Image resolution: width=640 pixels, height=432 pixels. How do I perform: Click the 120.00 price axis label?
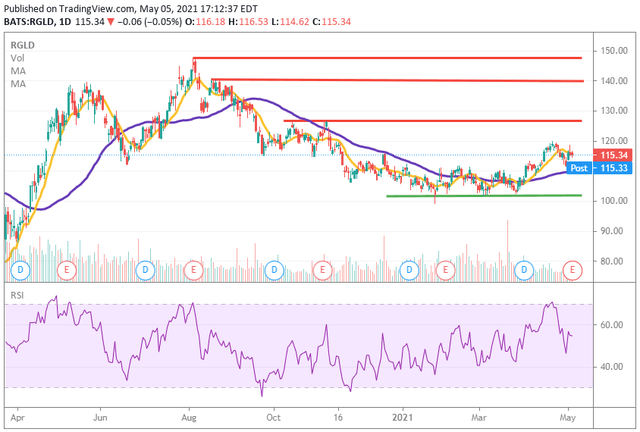(x=614, y=141)
